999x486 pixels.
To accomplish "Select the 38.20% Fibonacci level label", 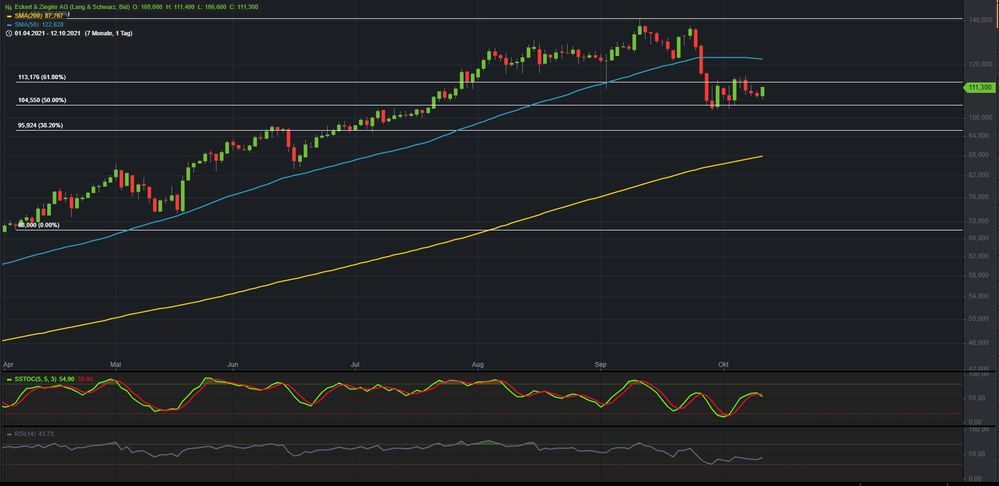I will [40, 126].
